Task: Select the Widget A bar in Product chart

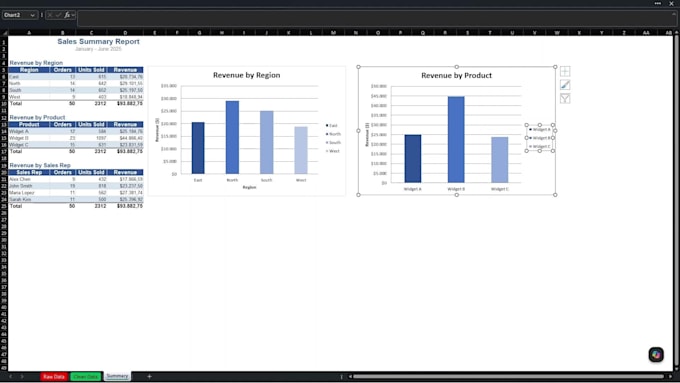Action: click(412, 159)
